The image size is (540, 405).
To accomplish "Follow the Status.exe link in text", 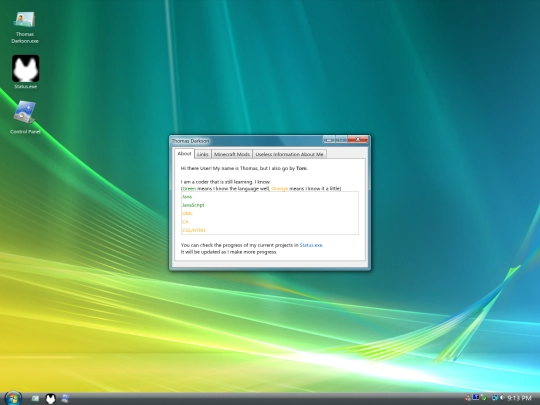I will (x=311, y=245).
